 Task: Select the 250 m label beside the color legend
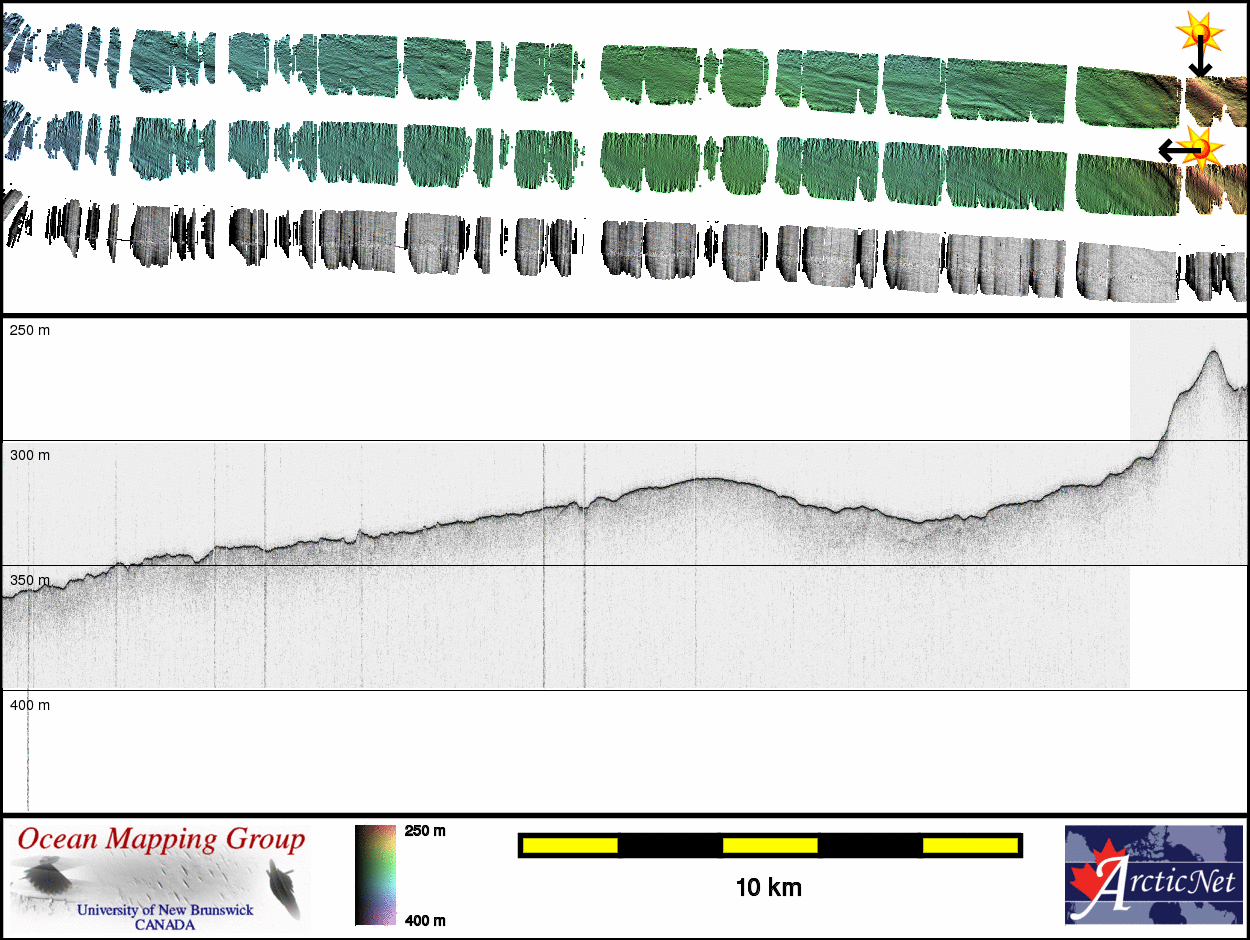425,831
